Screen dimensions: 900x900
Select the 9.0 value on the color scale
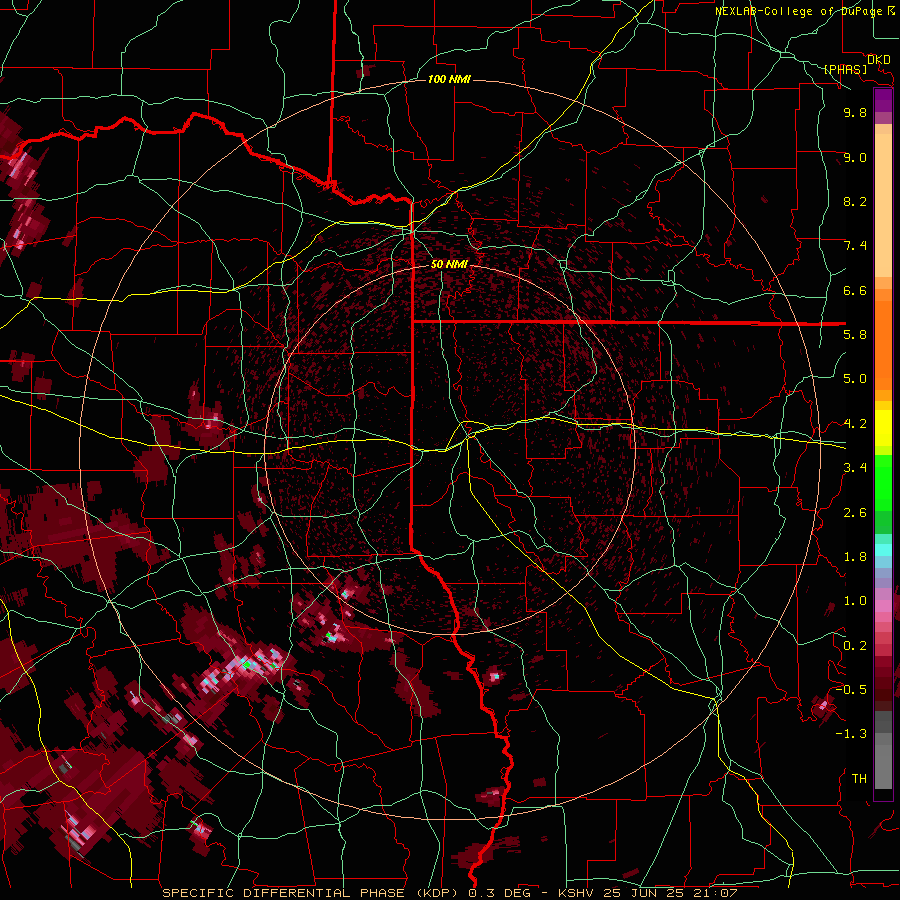(855, 157)
